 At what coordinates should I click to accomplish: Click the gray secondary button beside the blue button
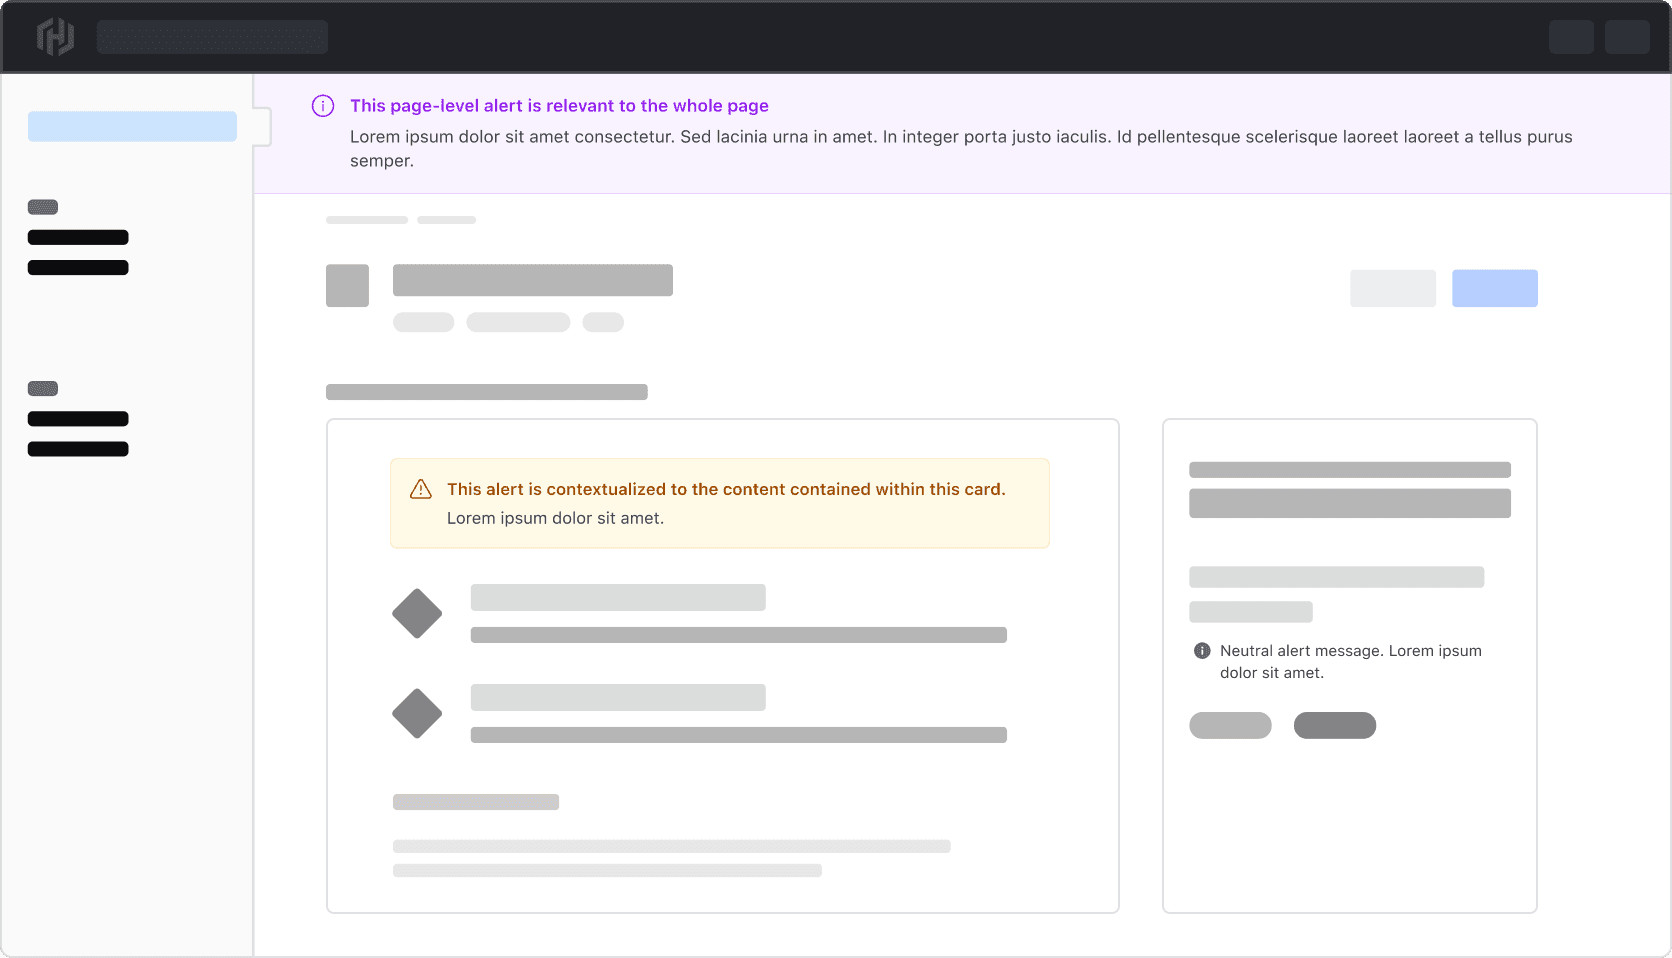tap(1393, 288)
